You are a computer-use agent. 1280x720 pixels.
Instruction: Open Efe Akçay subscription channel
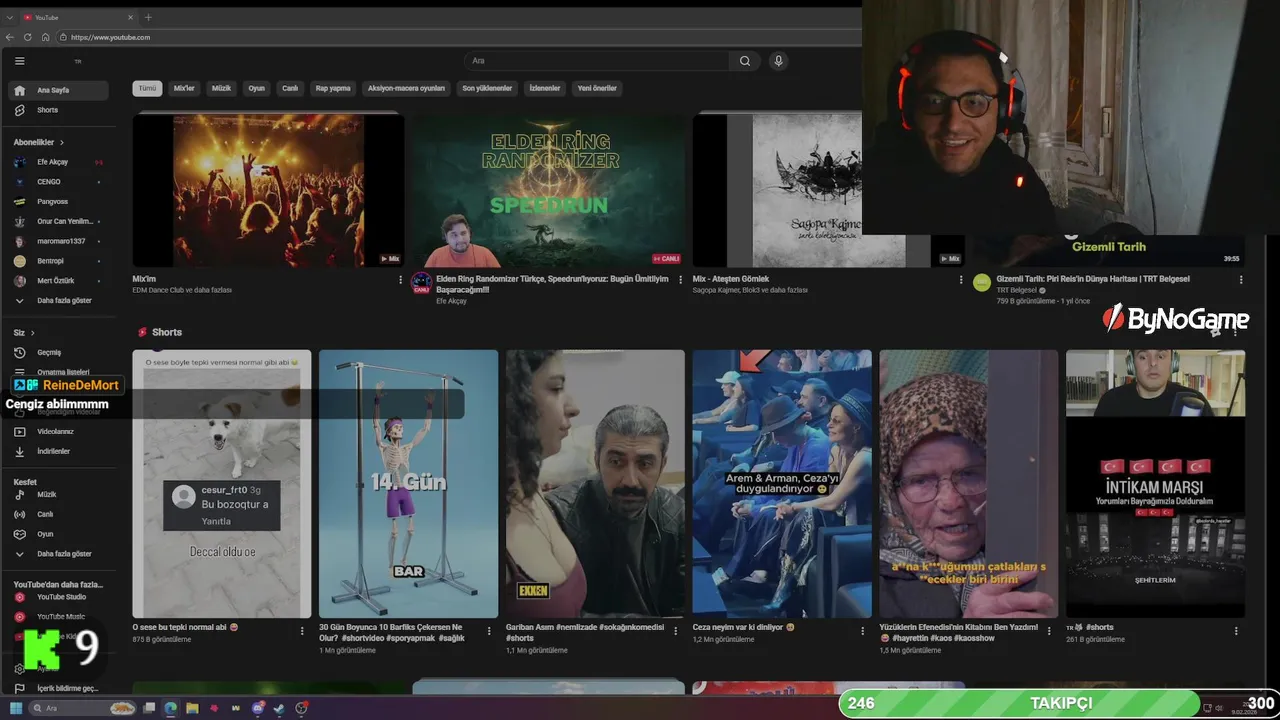pyautogui.click(x=58, y=162)
